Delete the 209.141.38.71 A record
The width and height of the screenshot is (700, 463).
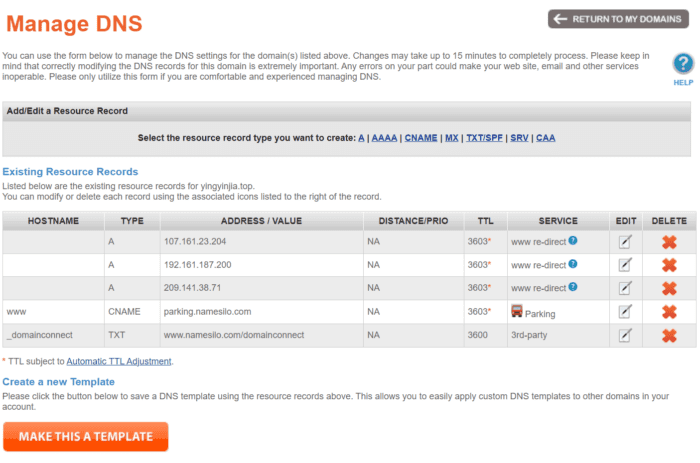669,288
